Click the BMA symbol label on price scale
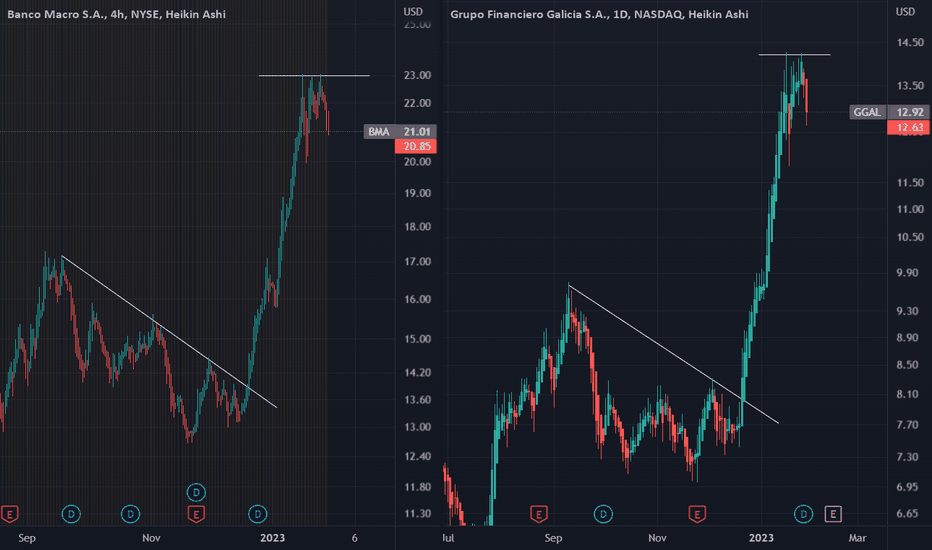This screenshot has width=932, height=550. (x=379, y=131)
